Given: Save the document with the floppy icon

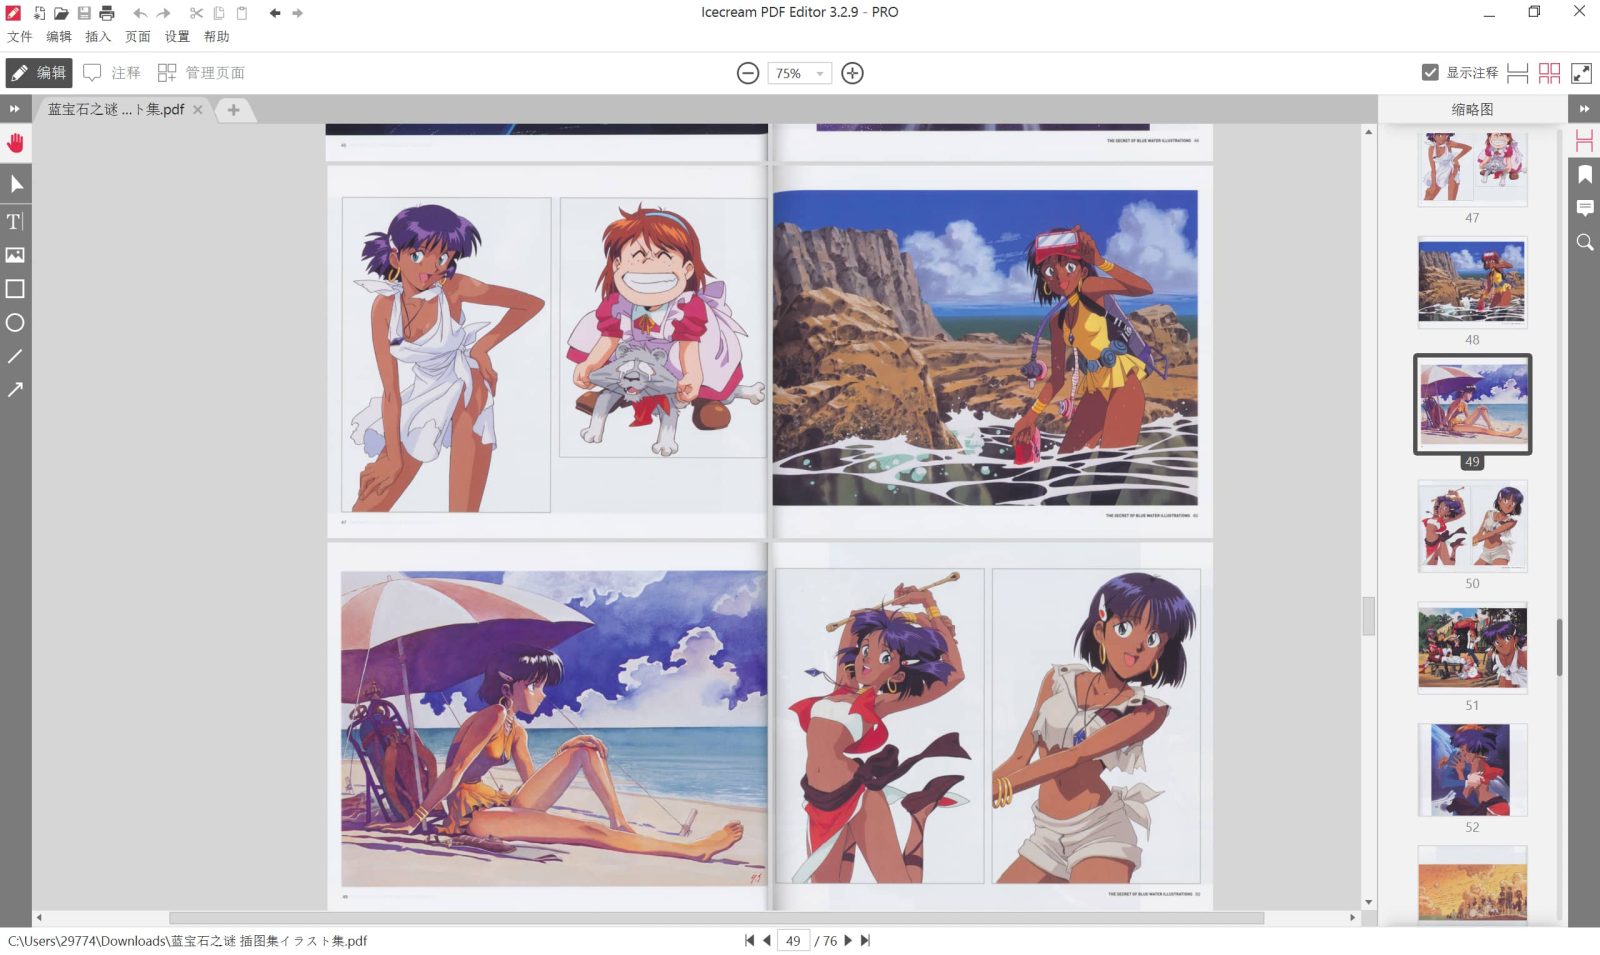Looking at the screenshot, I should (84, 13).
